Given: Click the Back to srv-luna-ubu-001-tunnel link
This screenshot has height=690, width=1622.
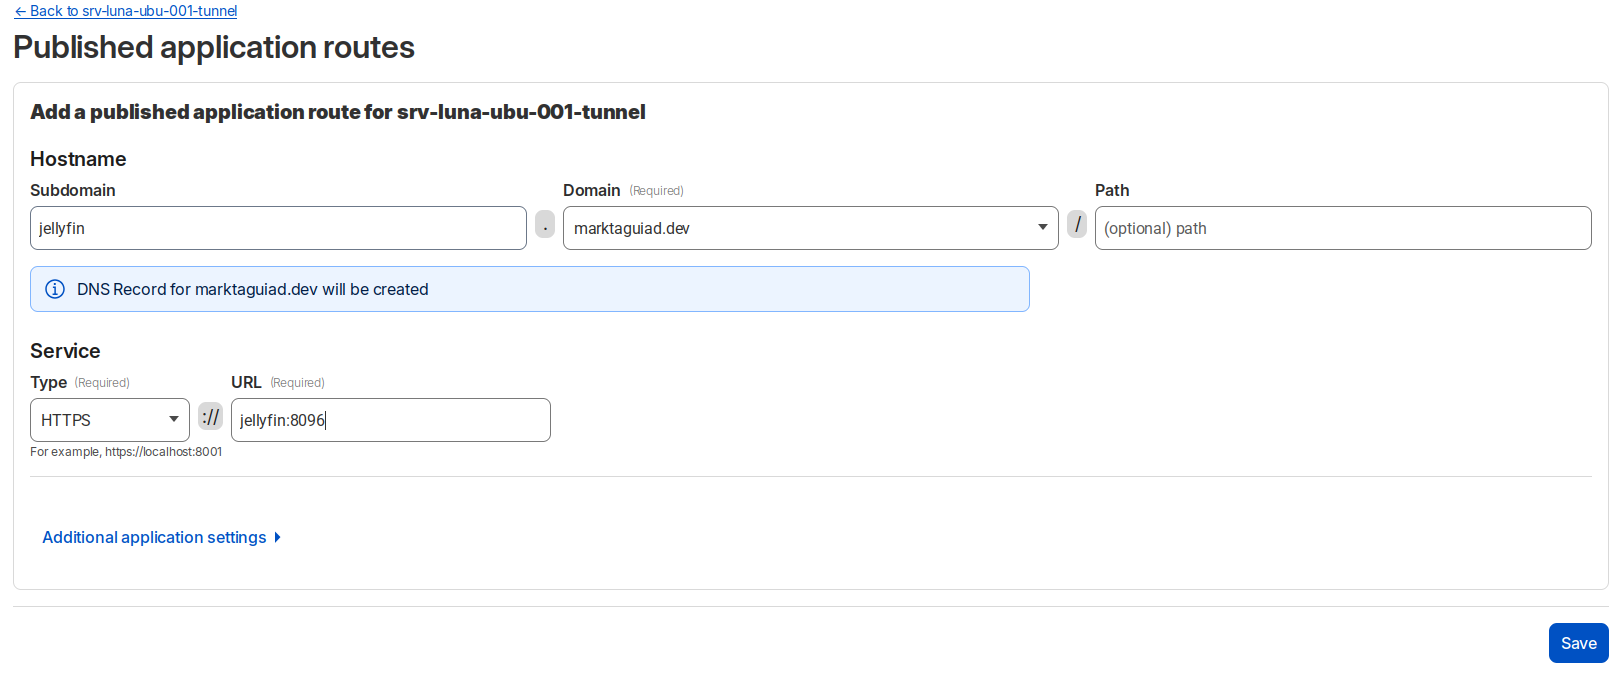Looking at the screenshot, I should [x=126, y=11].
